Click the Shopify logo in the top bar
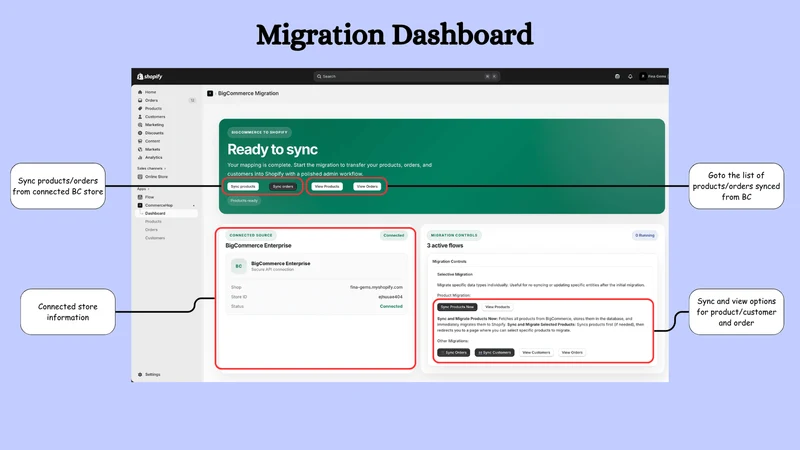This screenshot has width=800, height=450. (149, 77)
